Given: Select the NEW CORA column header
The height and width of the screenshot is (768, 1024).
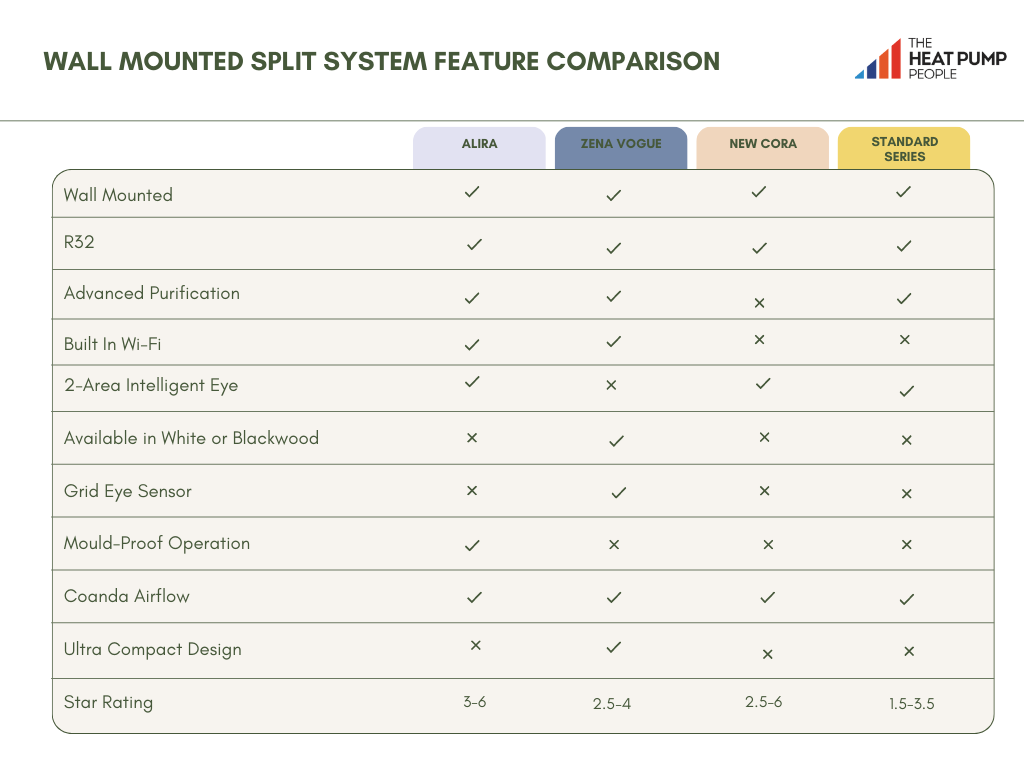Looking at the screenshot, I should pyautogui.click(x=762, y=144).
